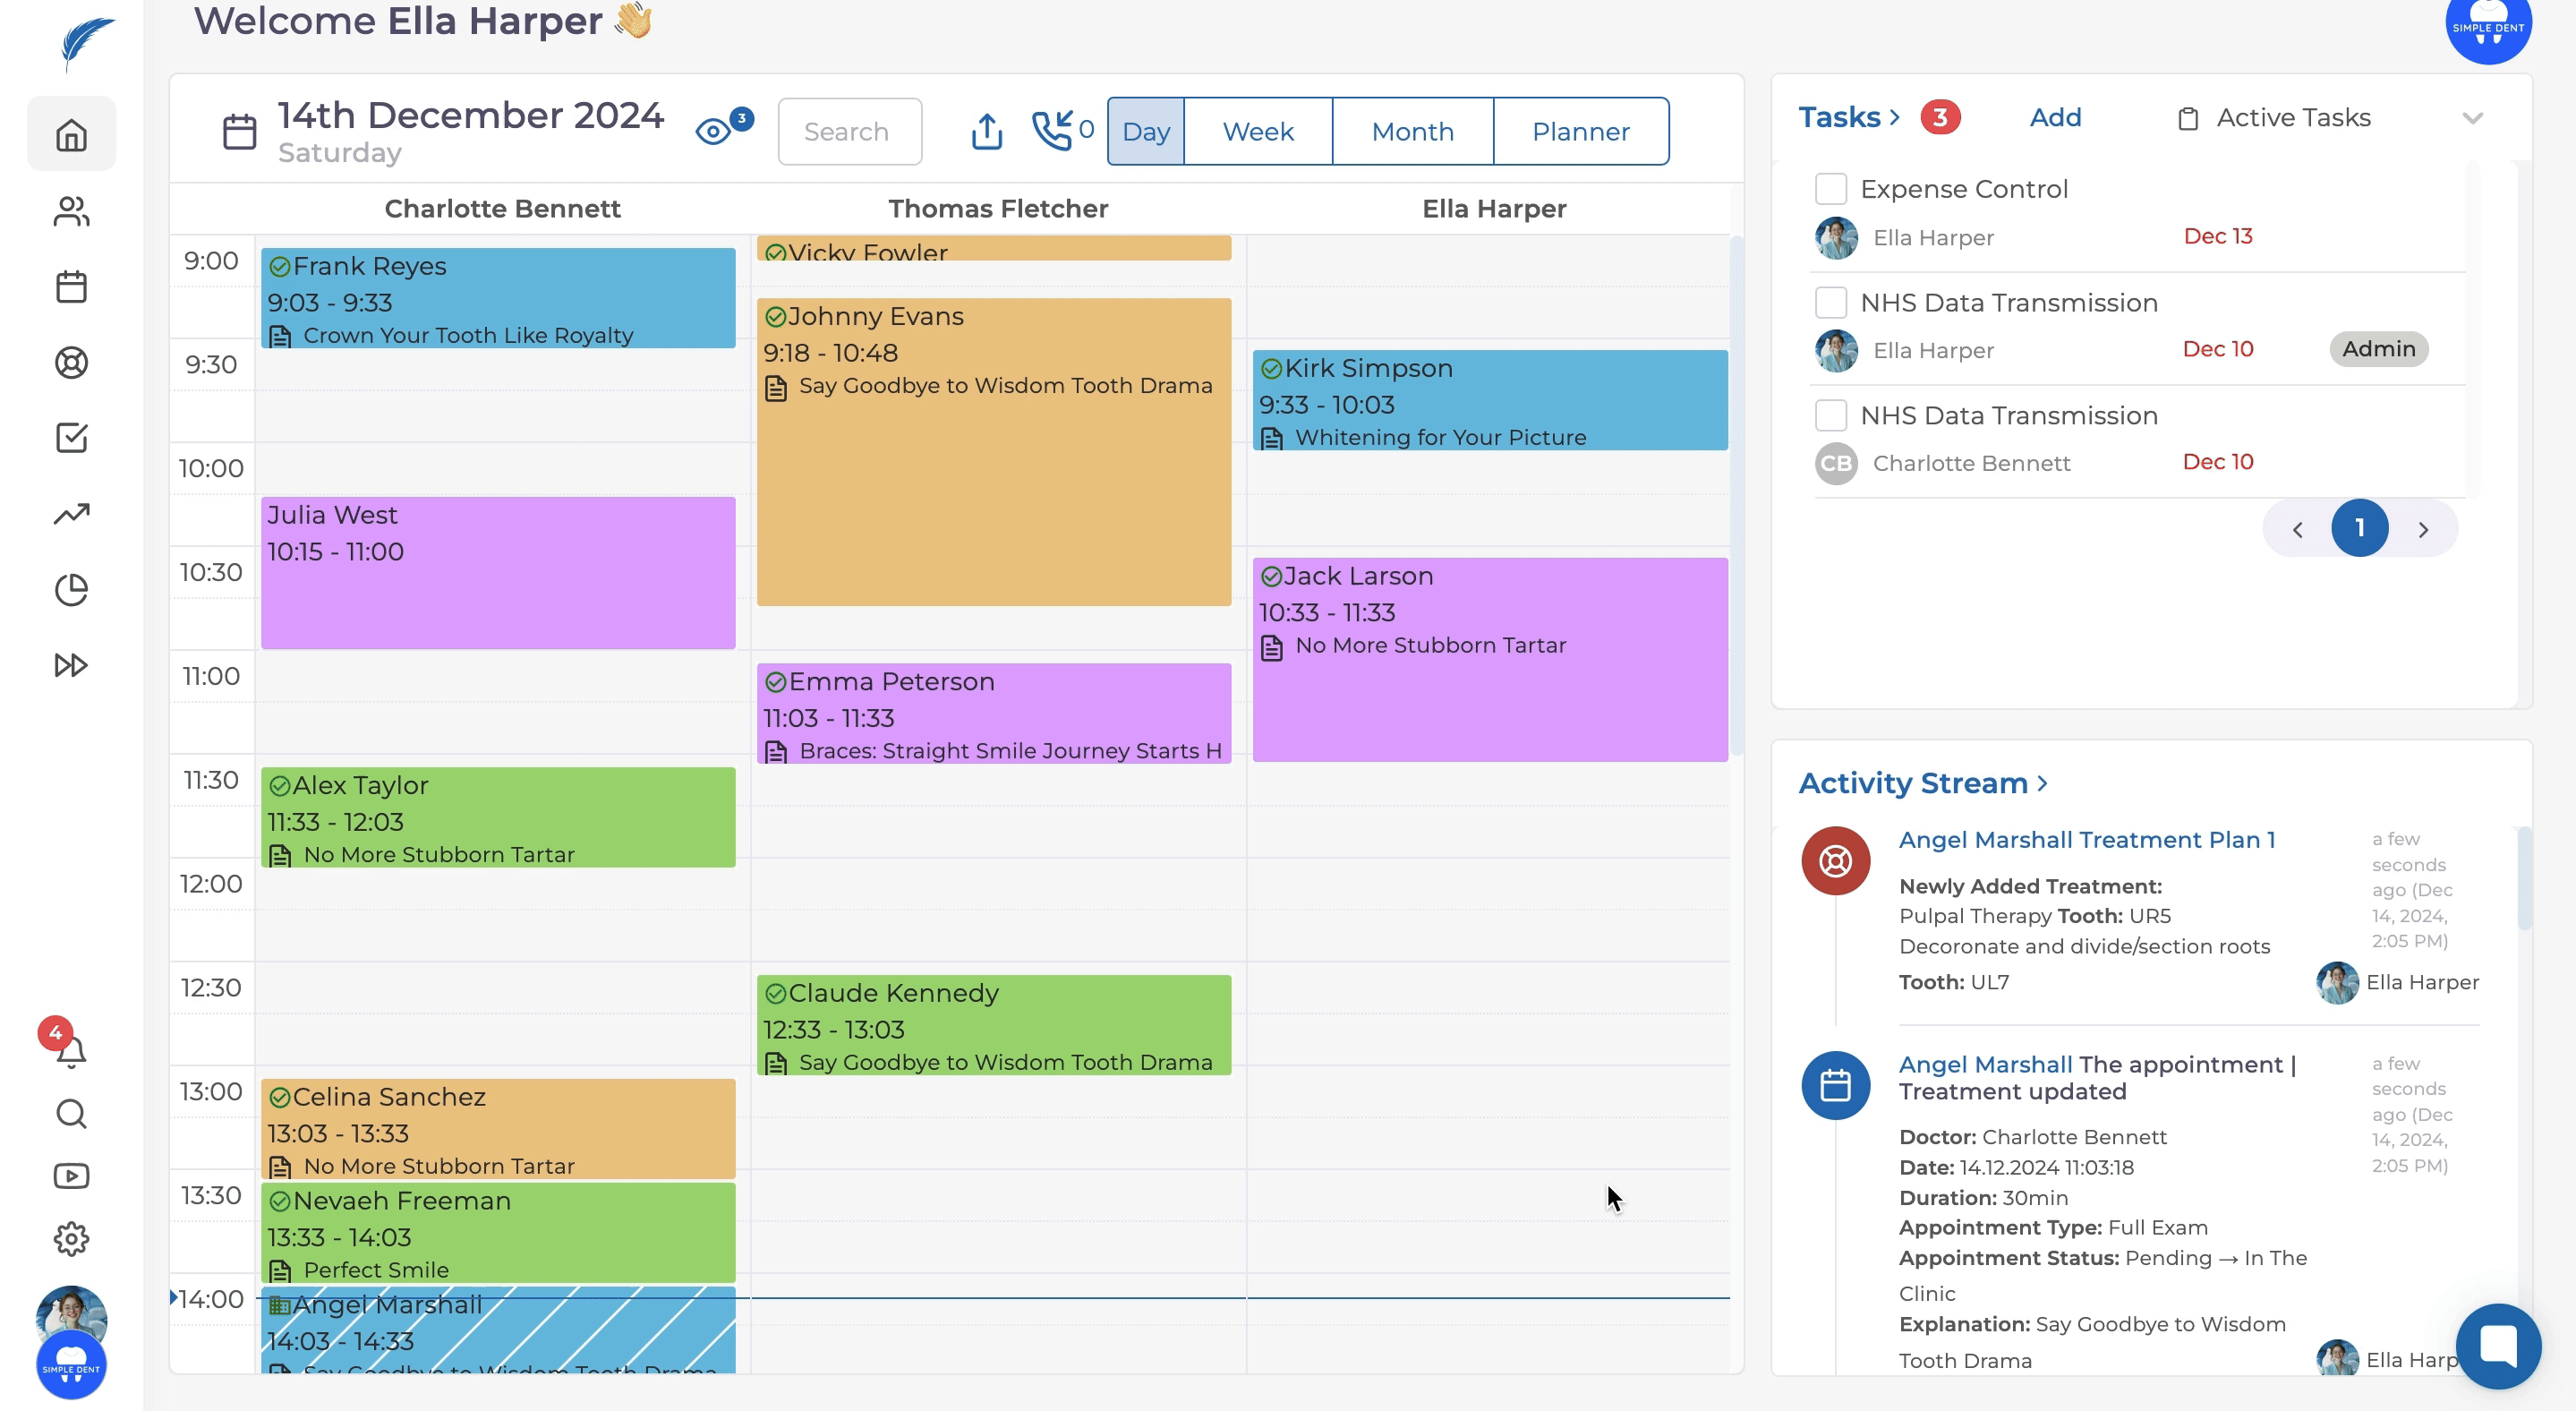
Task: Click the calendar icon in the left sidebar
Action: [x=71, y=287]
